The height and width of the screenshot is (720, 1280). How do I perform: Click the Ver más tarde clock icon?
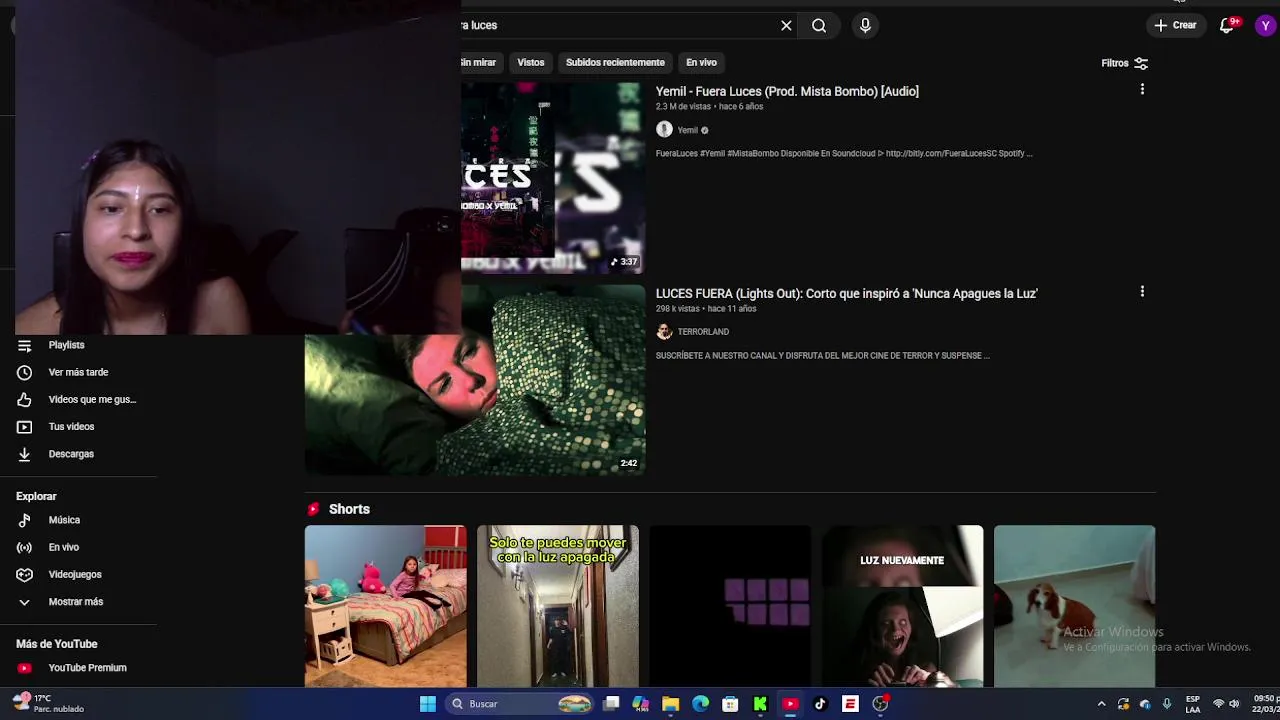[25, 372]
